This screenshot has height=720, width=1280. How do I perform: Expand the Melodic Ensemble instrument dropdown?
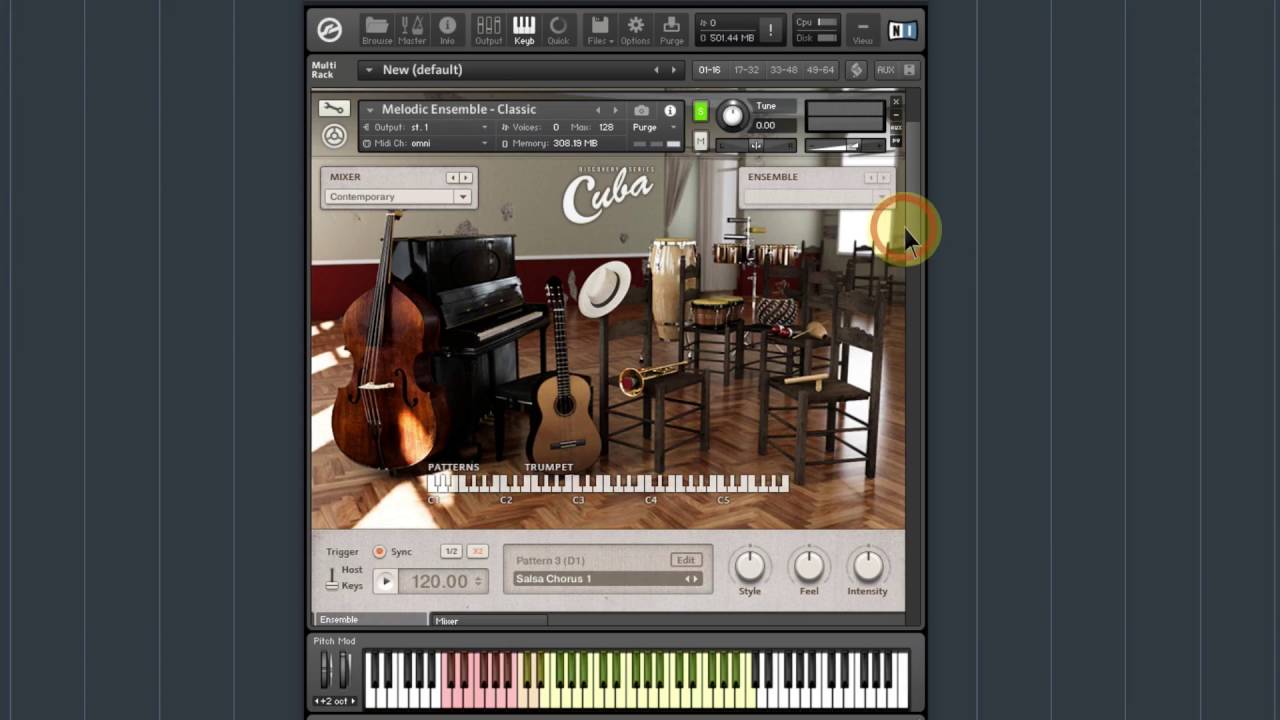click(370, 110)
